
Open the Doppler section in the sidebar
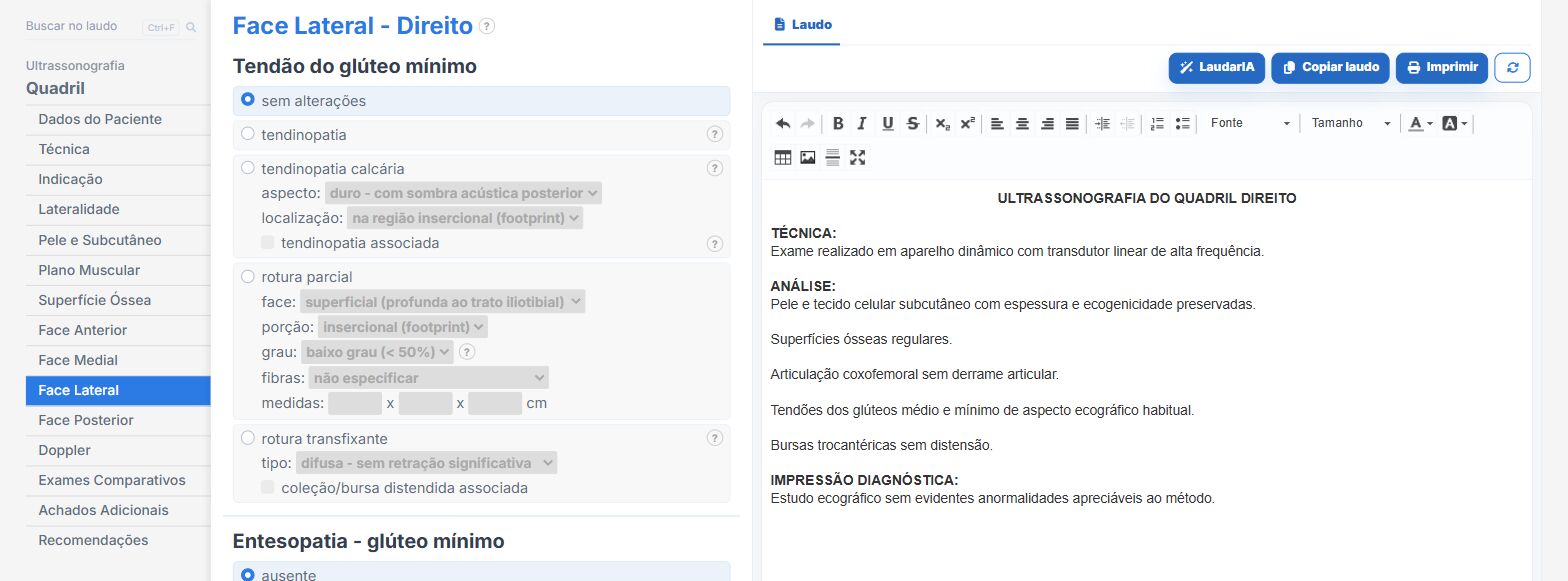click(x=118, y=450)
